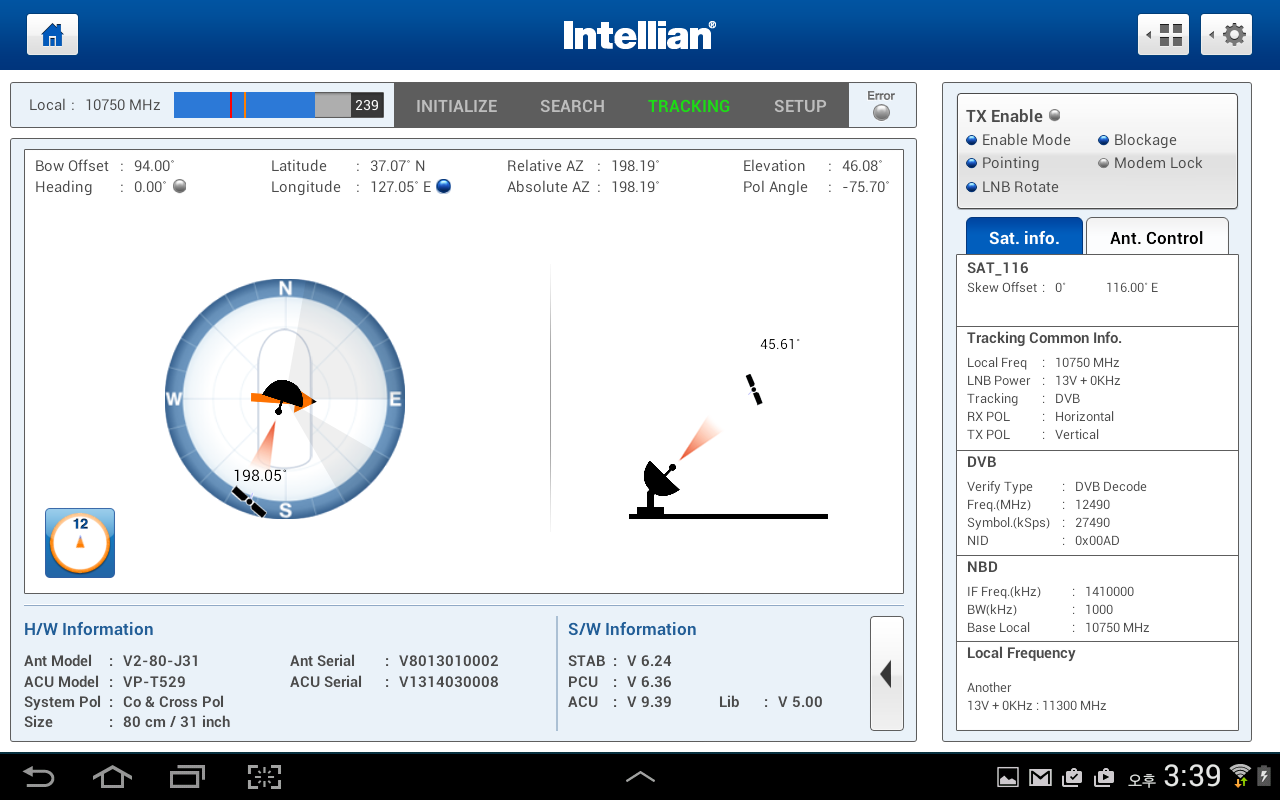The width and height of the screenshot is (1280, 800).
Task: Tap DVB Freq. 12490 value
Action: [1092, 505]
